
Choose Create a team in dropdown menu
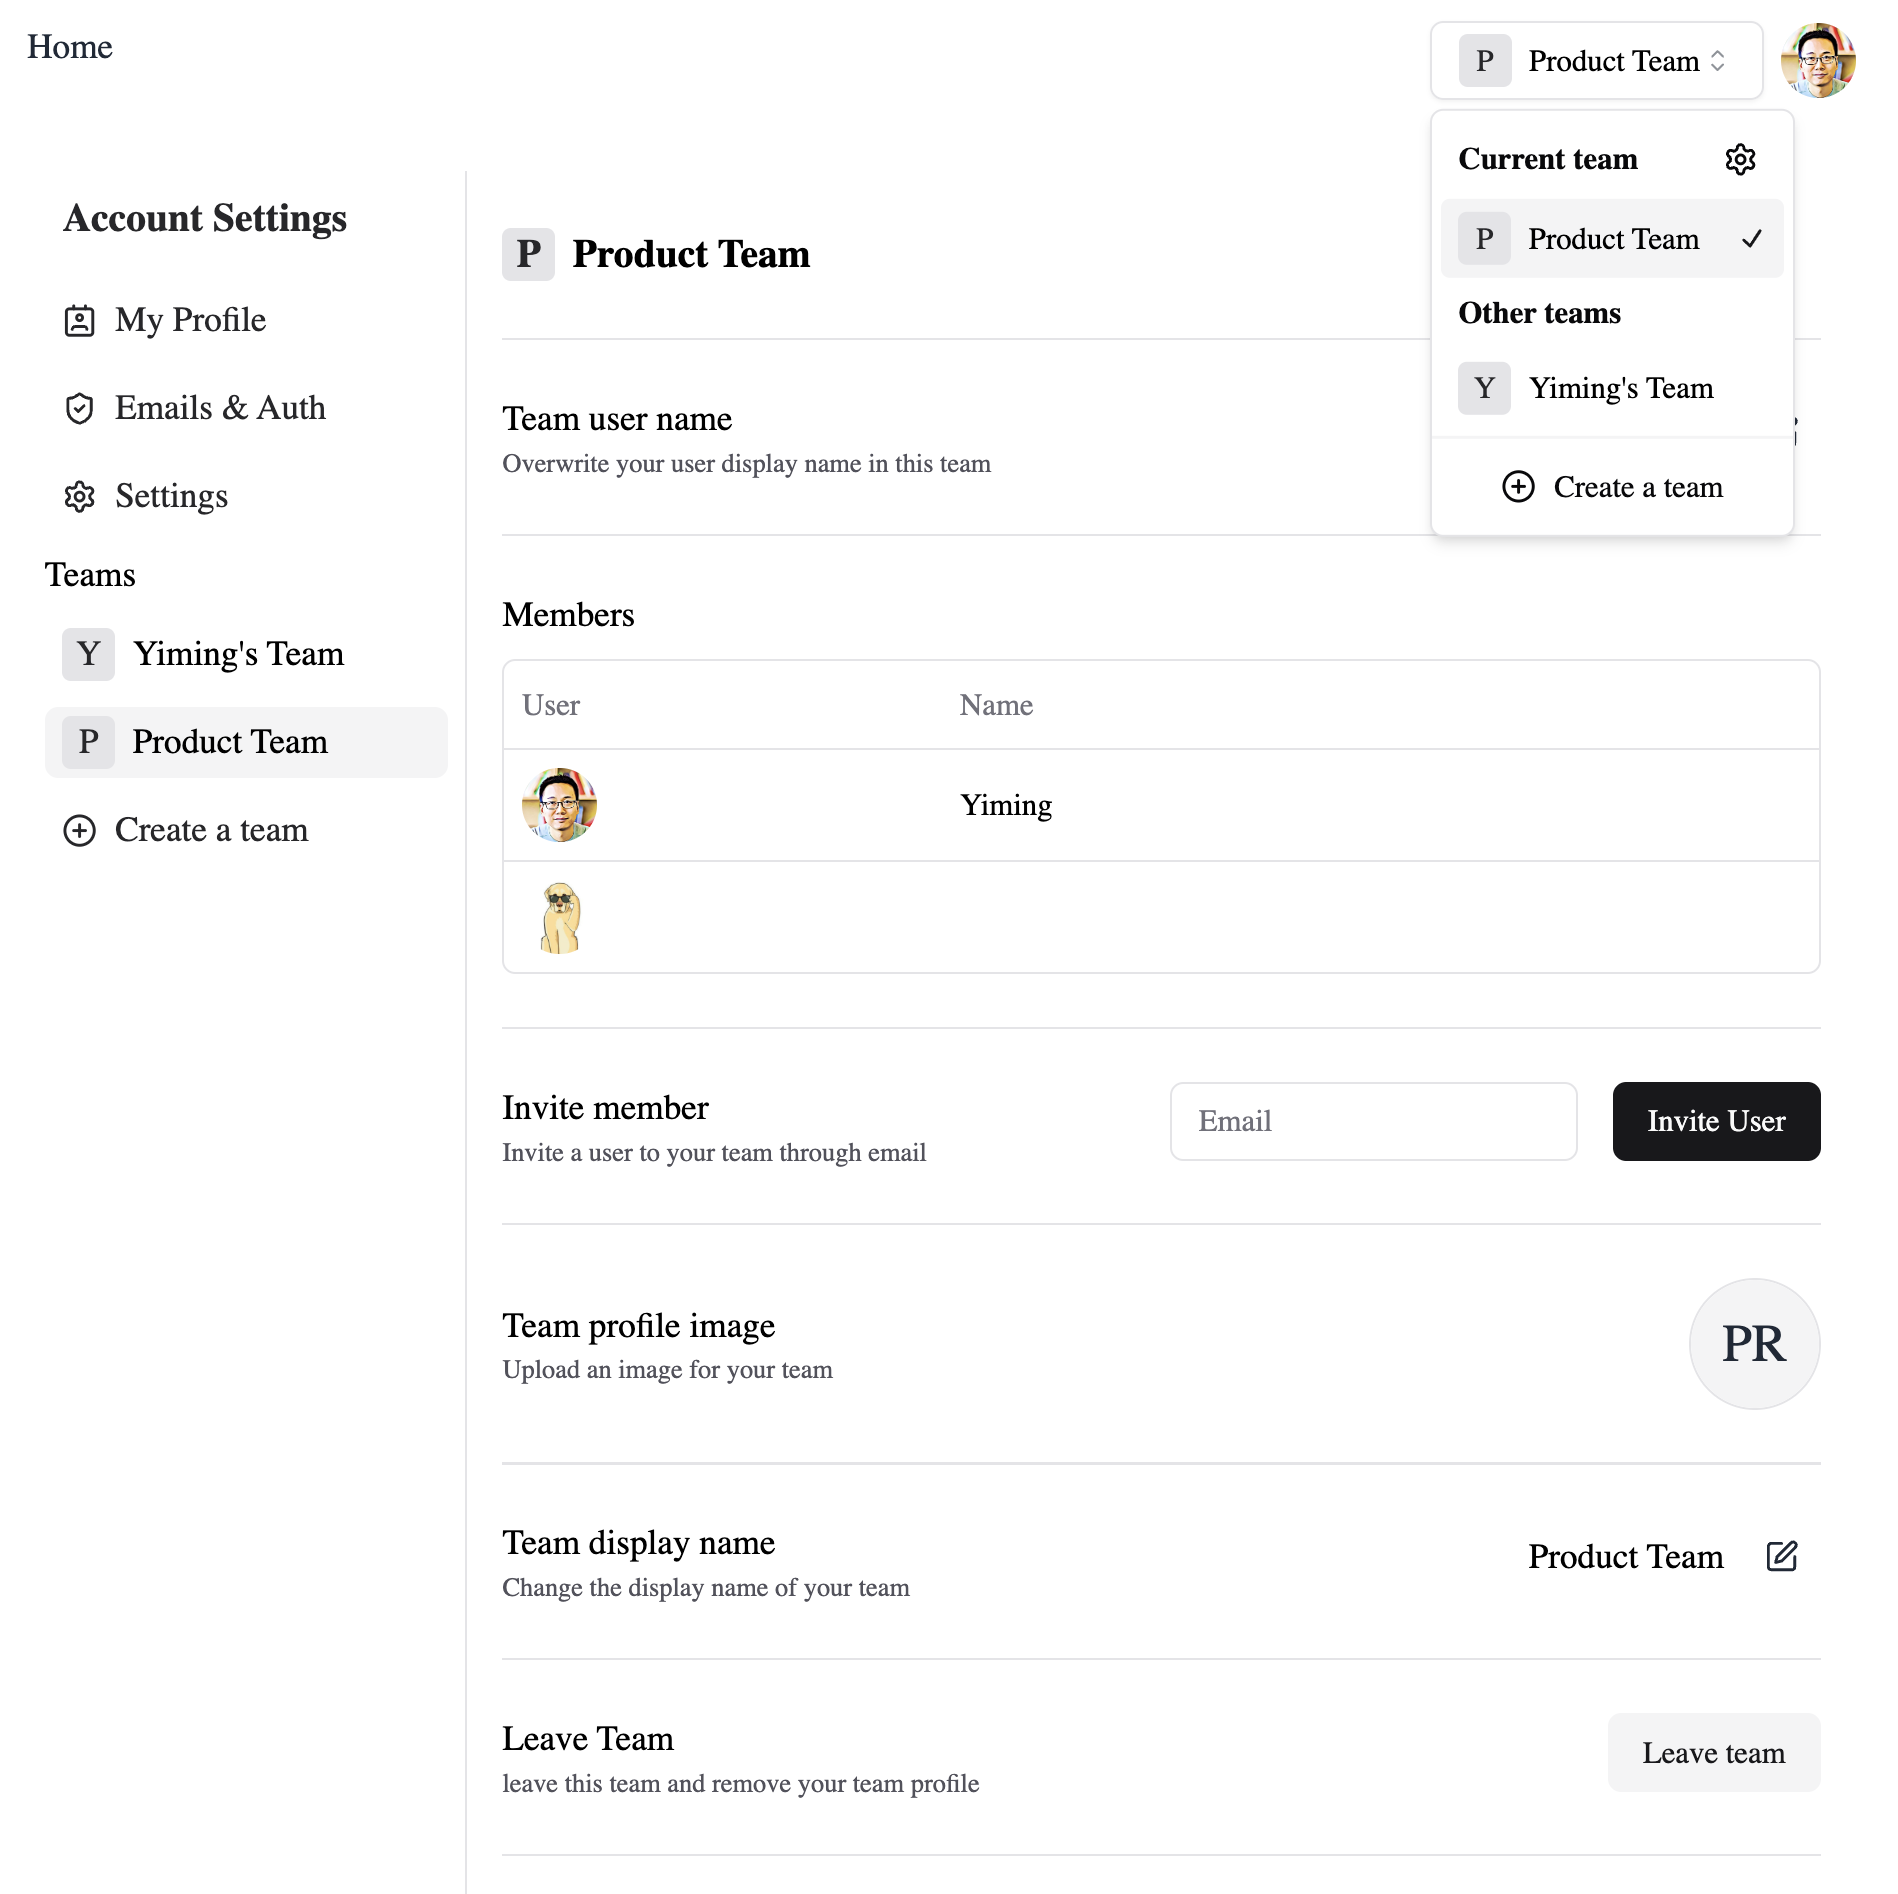[x=1611, y=487]
